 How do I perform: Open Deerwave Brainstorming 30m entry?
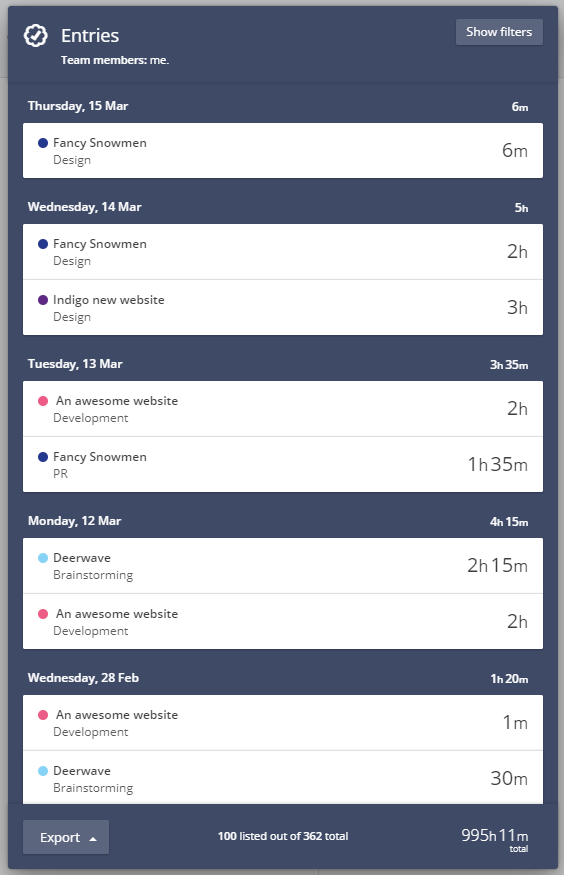point(283,777)
